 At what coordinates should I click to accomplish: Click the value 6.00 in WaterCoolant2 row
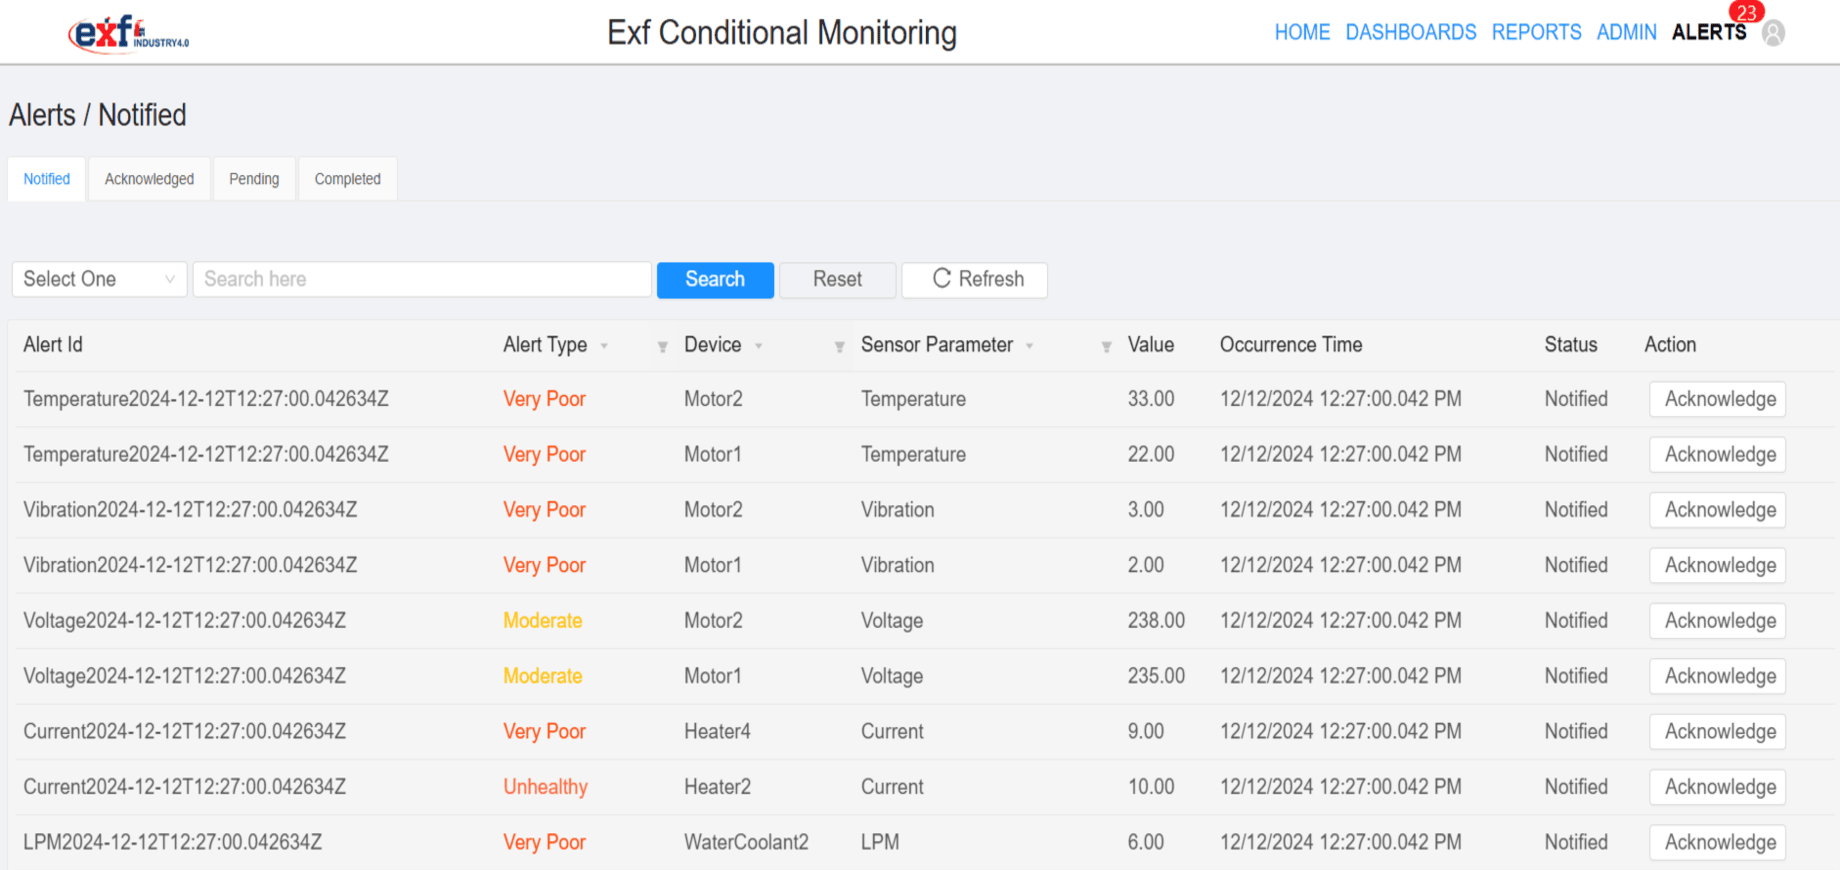click(x=1146, y=842)
